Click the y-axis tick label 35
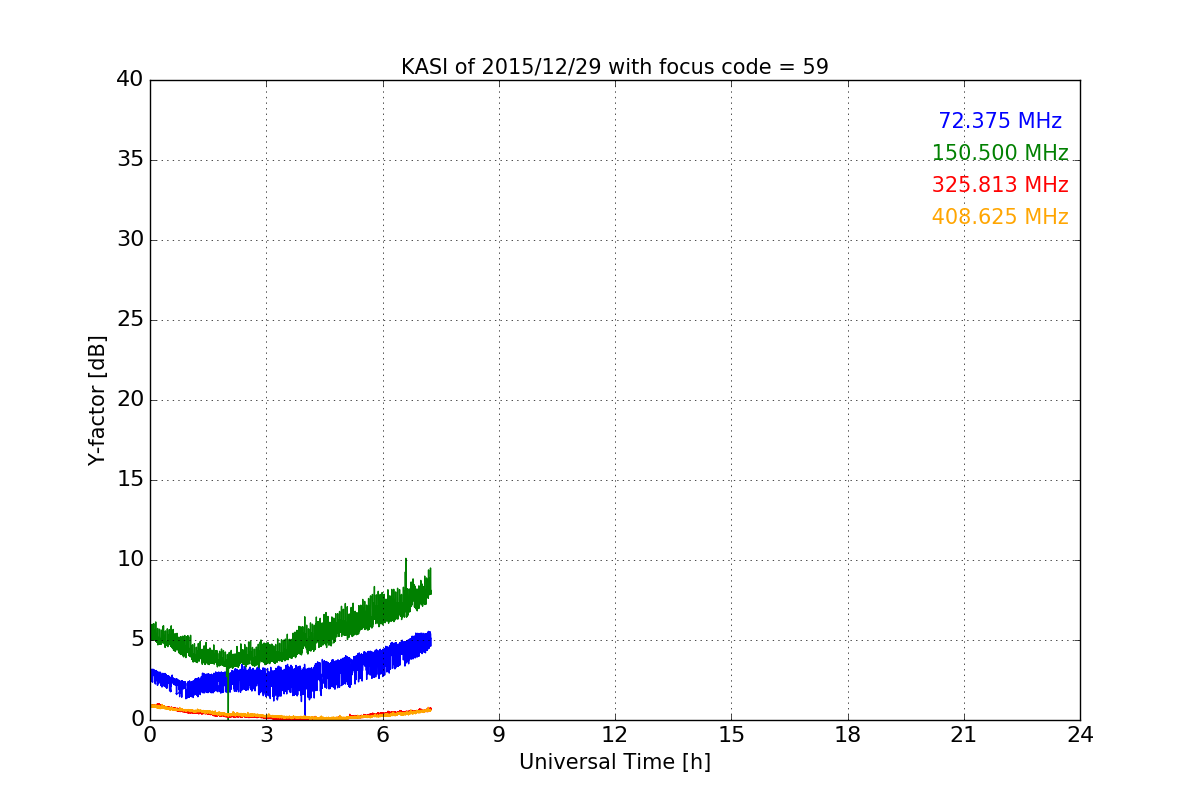Image resolution: width=1200 pixels, height=800 pixels. 130,160
